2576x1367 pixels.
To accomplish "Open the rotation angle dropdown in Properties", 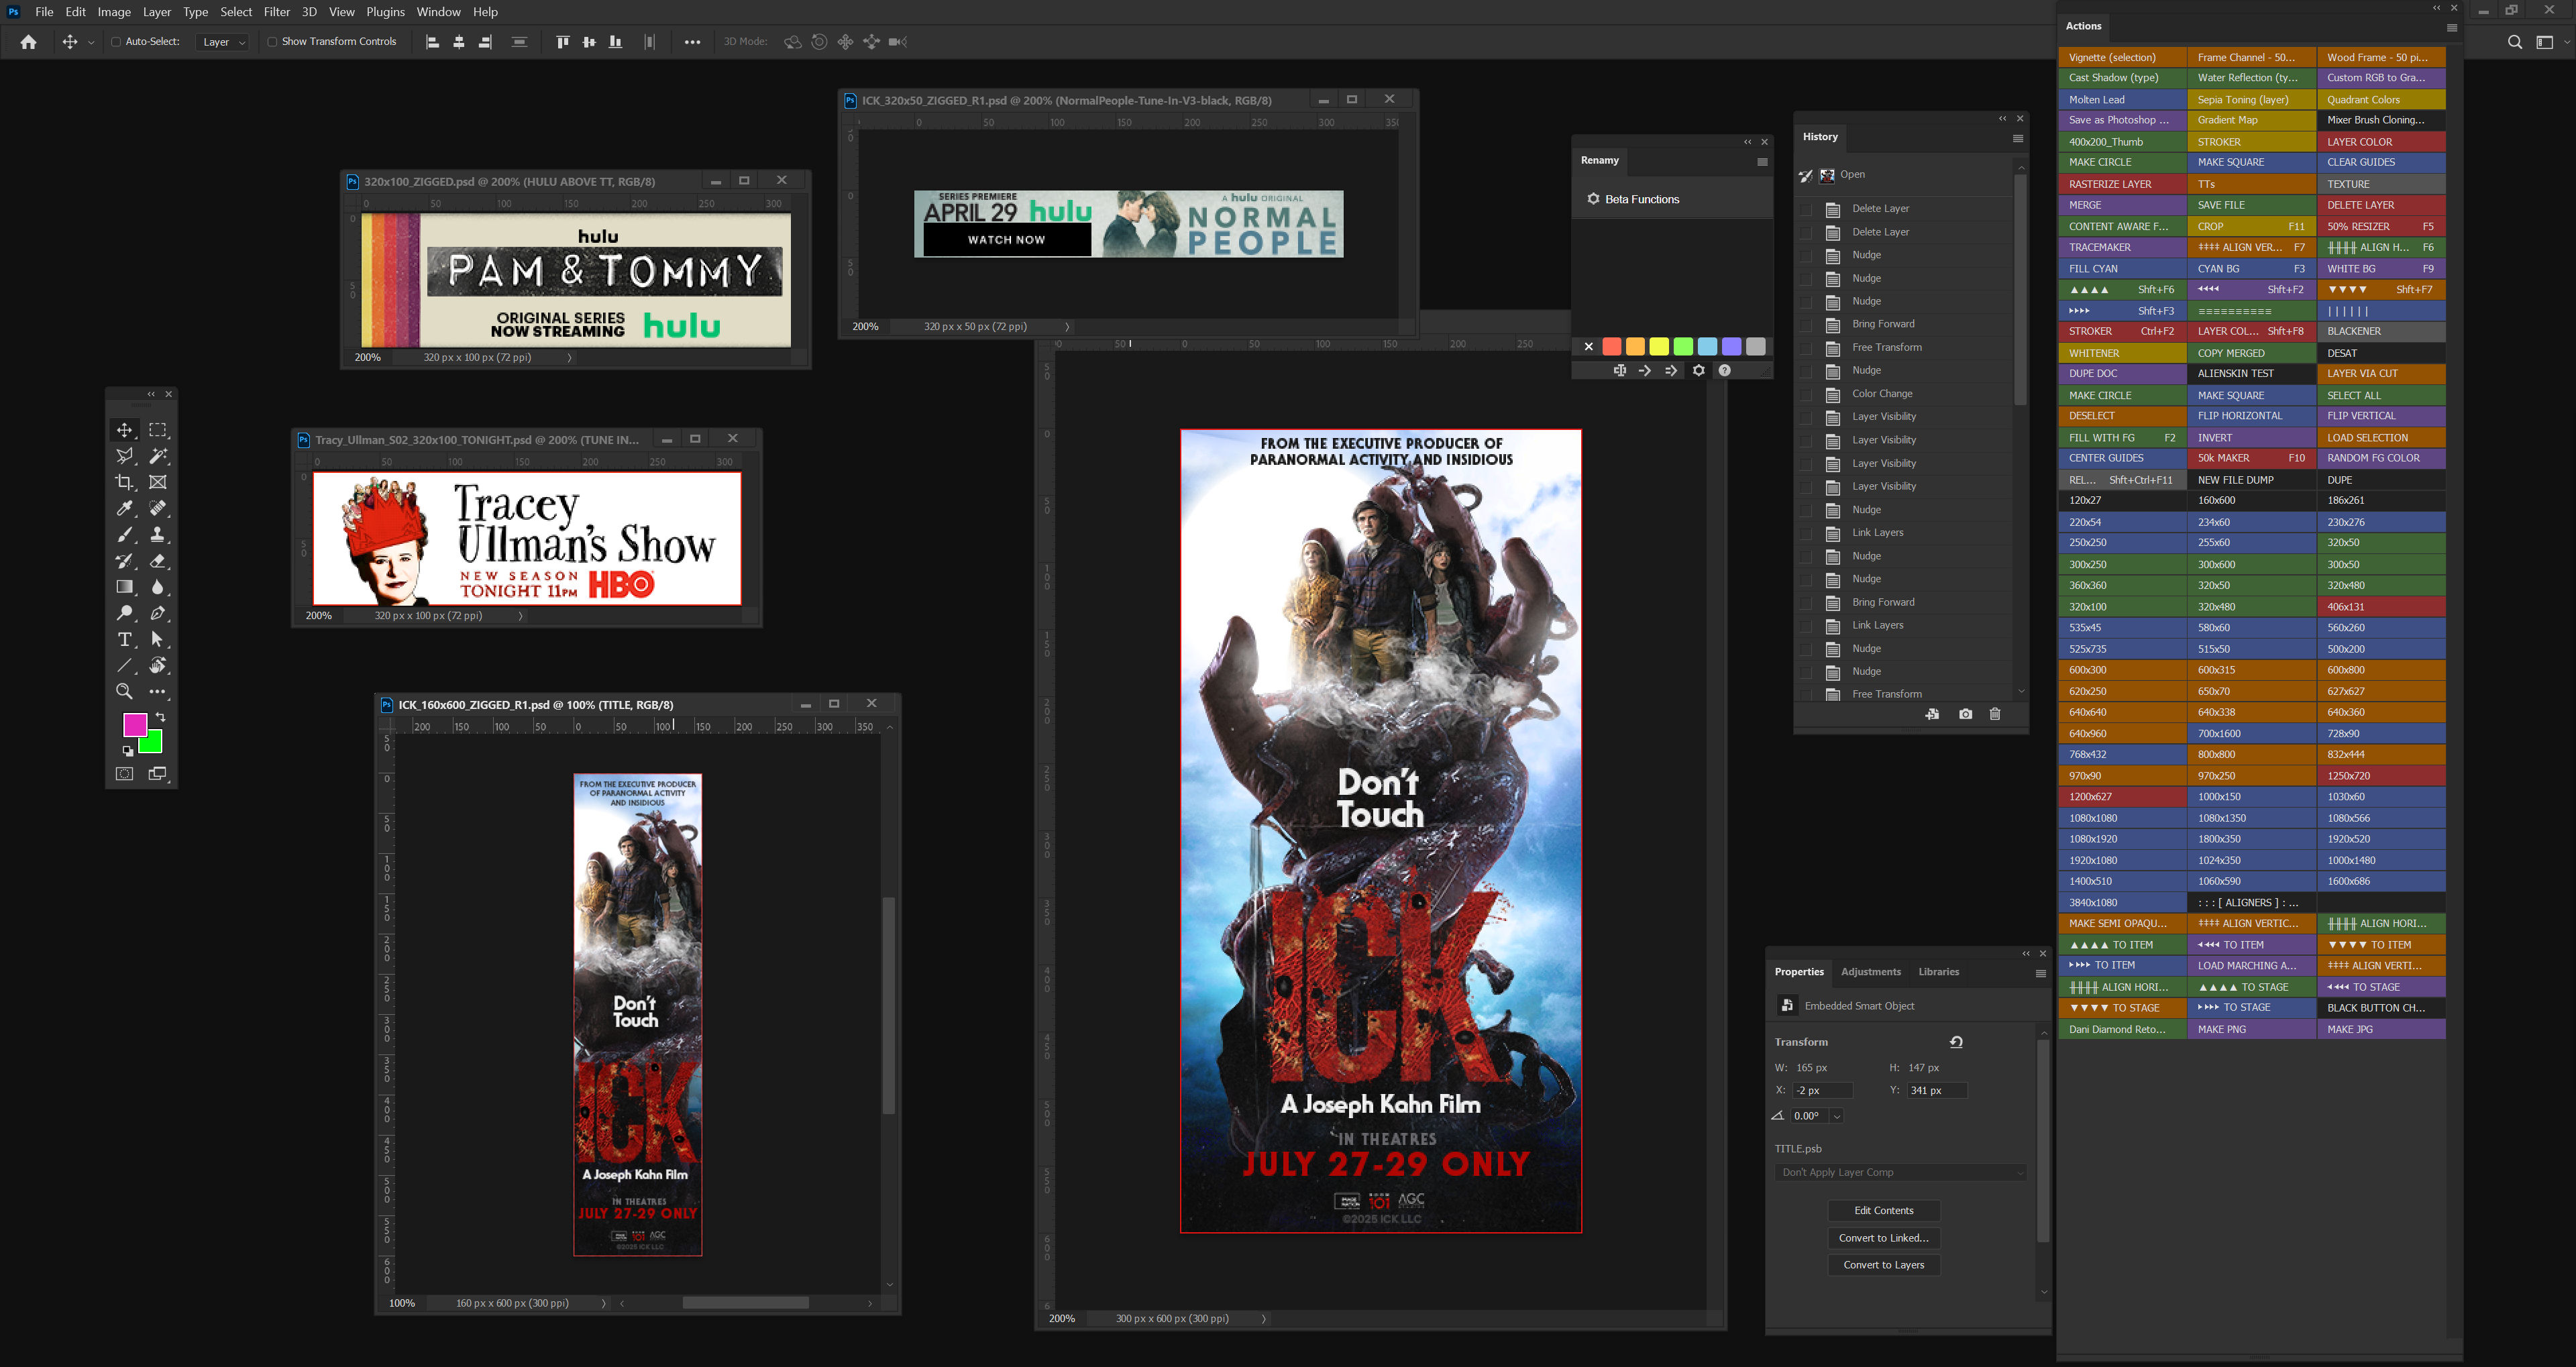I will coord(1837,1116).
